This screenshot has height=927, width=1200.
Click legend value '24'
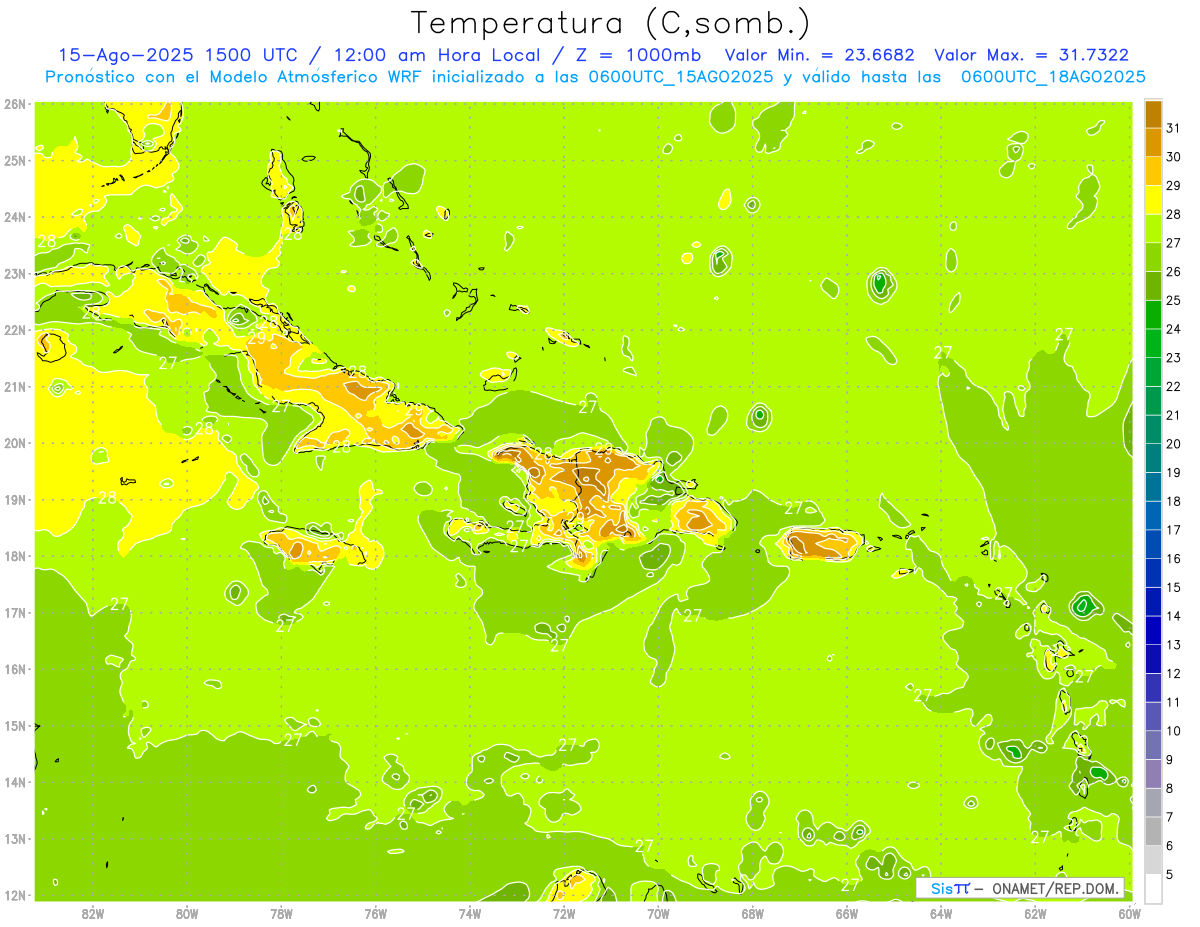[x=1173, y=329]
